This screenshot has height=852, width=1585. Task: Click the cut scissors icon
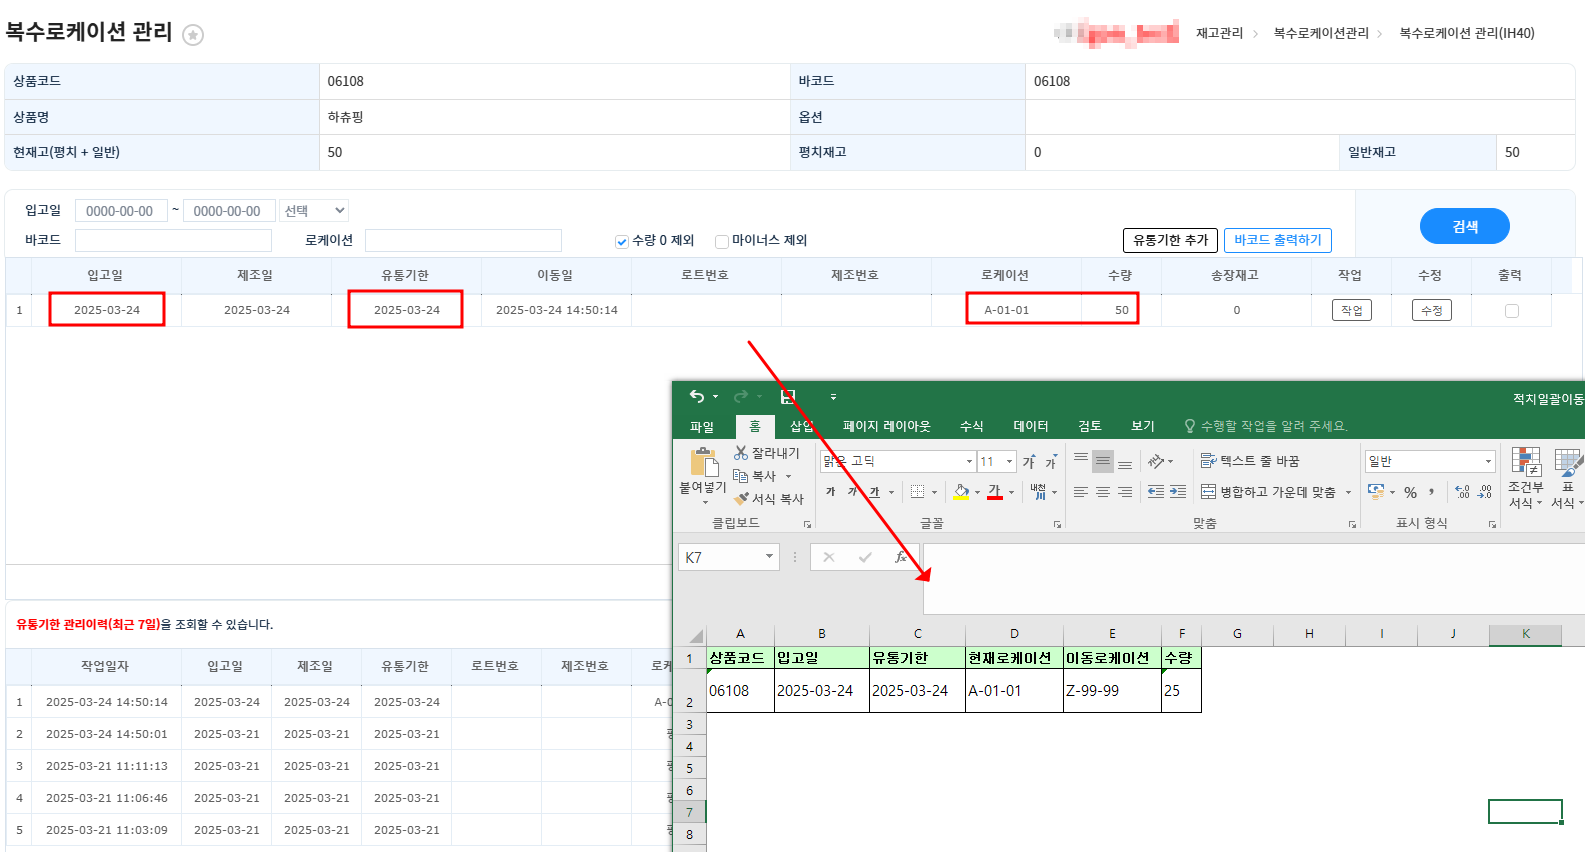pyautogui.click(x=741, y=453)
